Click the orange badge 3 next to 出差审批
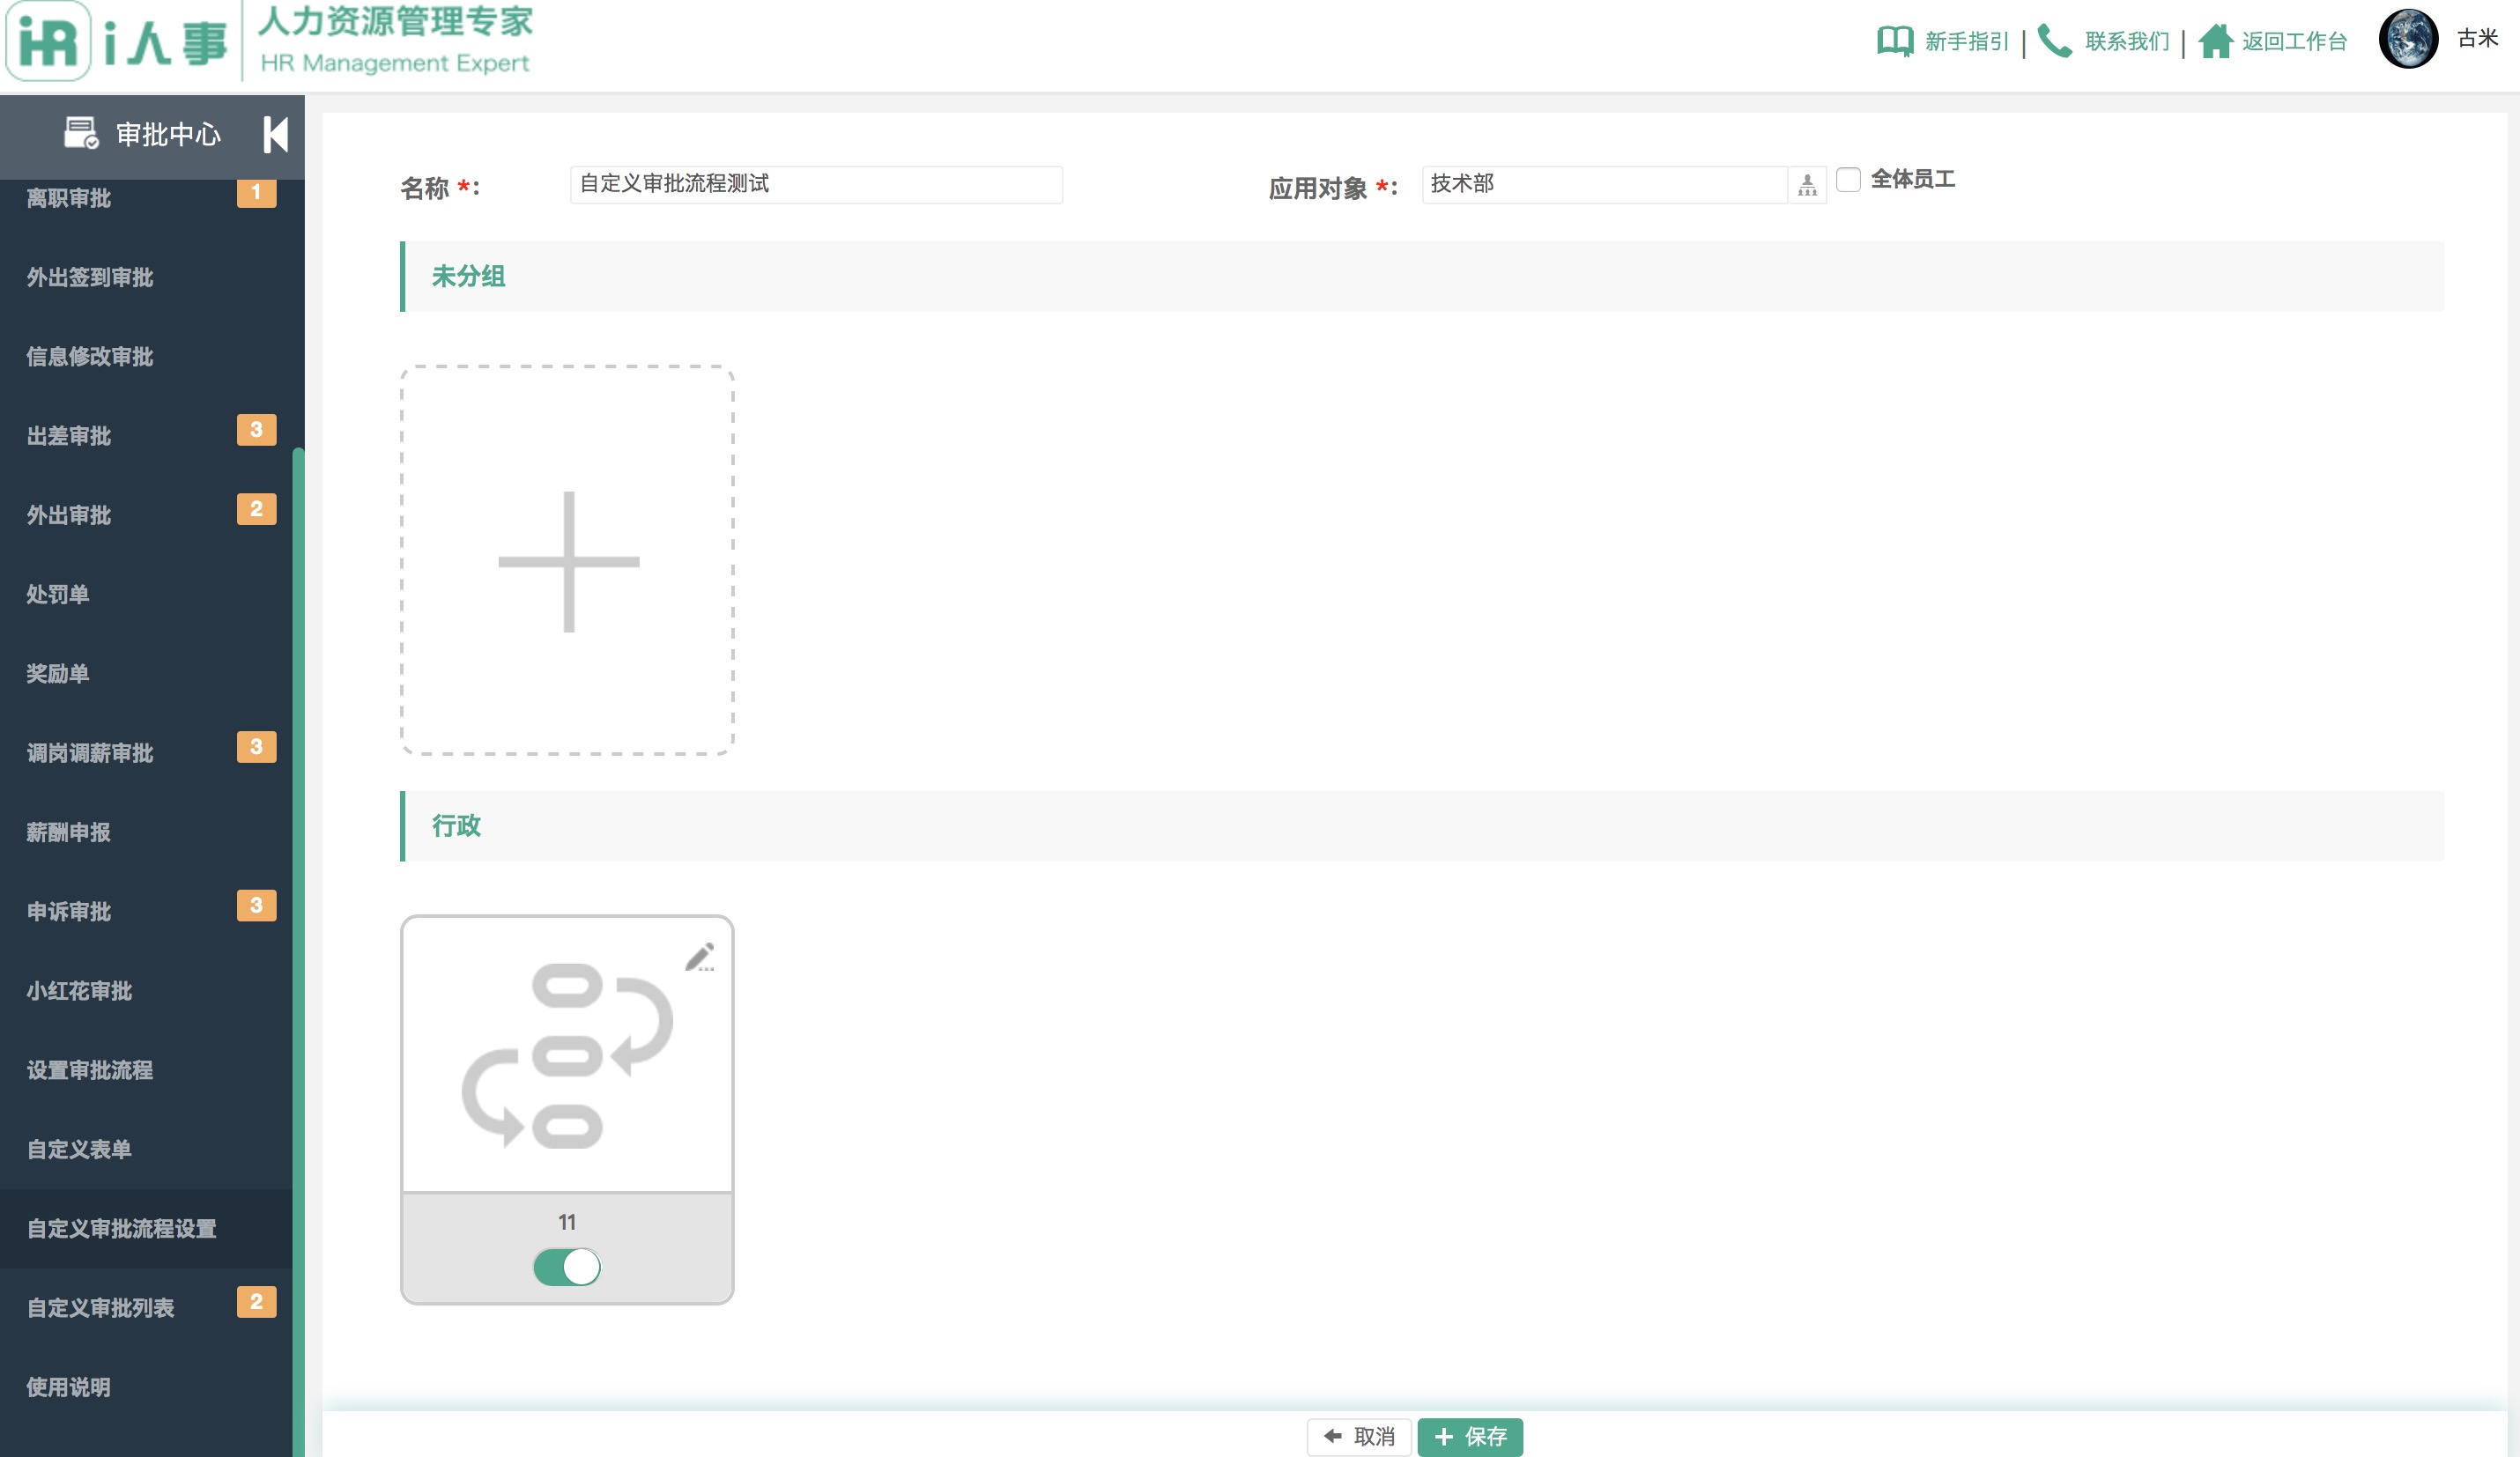2520x1457 pixels. (x=256, y=430)
